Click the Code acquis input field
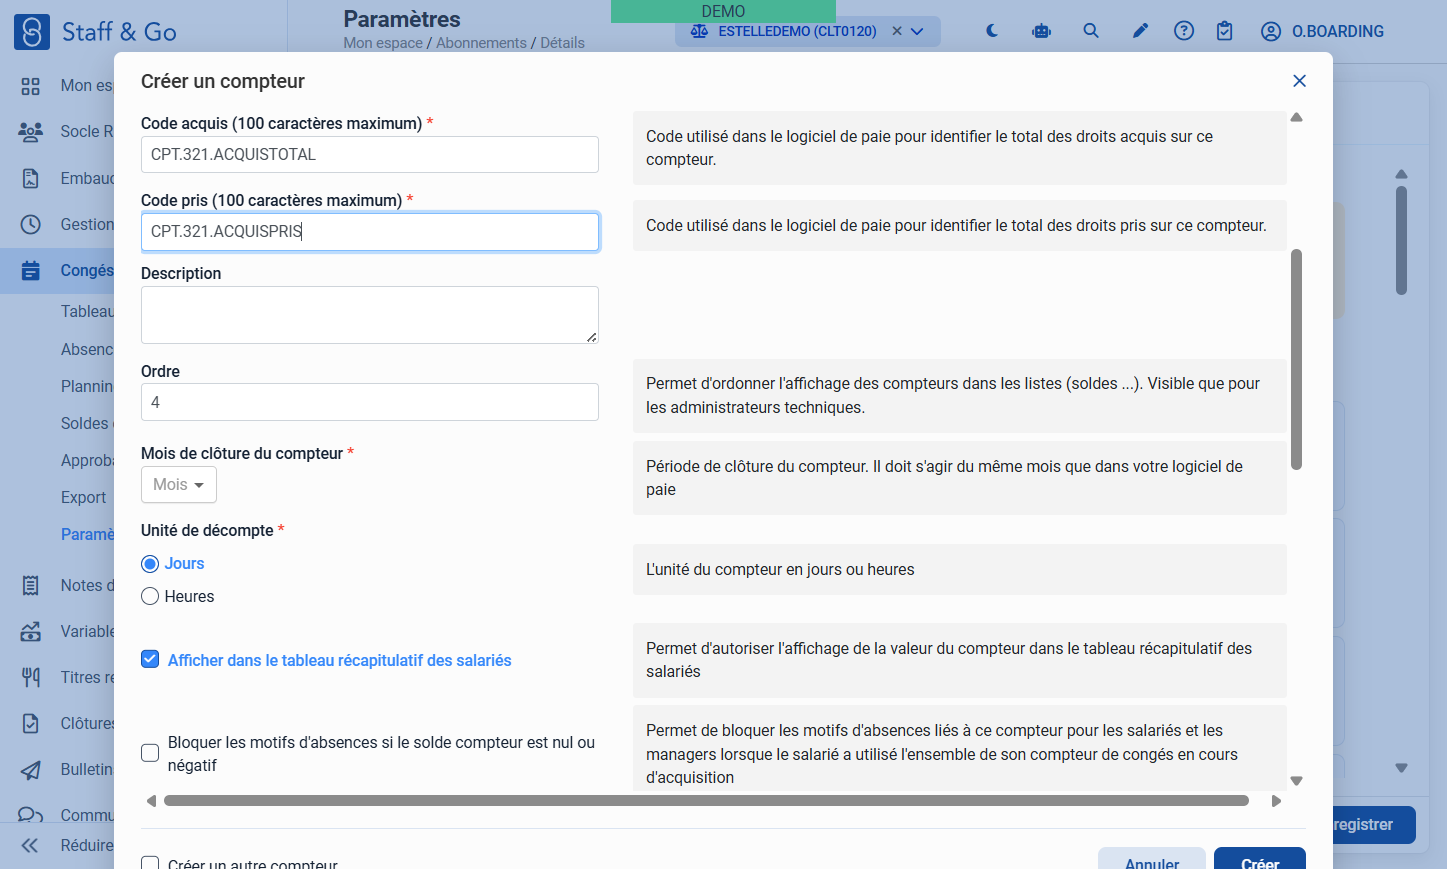 [x=370, y=155]
